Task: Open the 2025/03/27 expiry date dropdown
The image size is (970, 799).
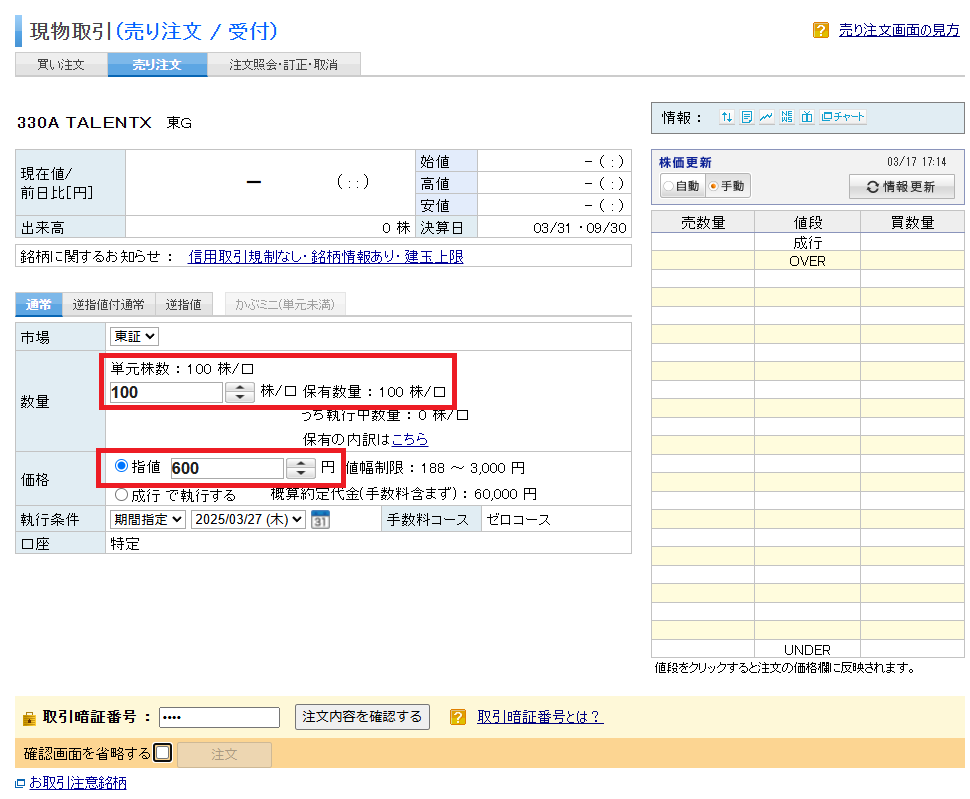Action: (x=248, y=519)
